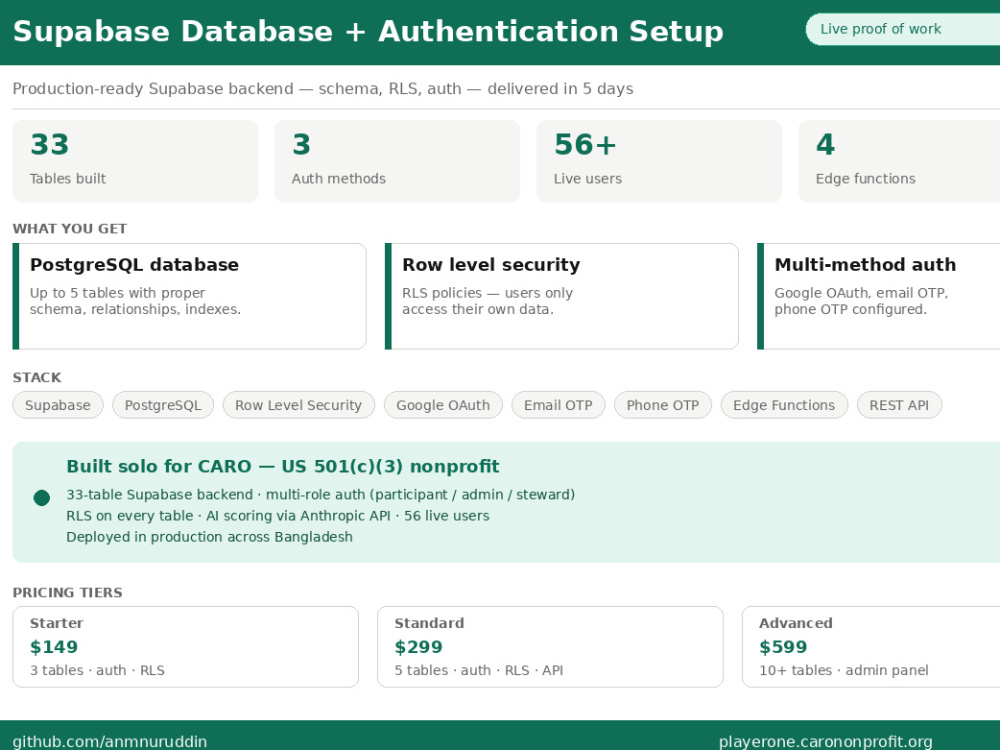The image size is (1000, 750).
Task: Click the Edge Functions tag
Action: click(x=784, y=405)
